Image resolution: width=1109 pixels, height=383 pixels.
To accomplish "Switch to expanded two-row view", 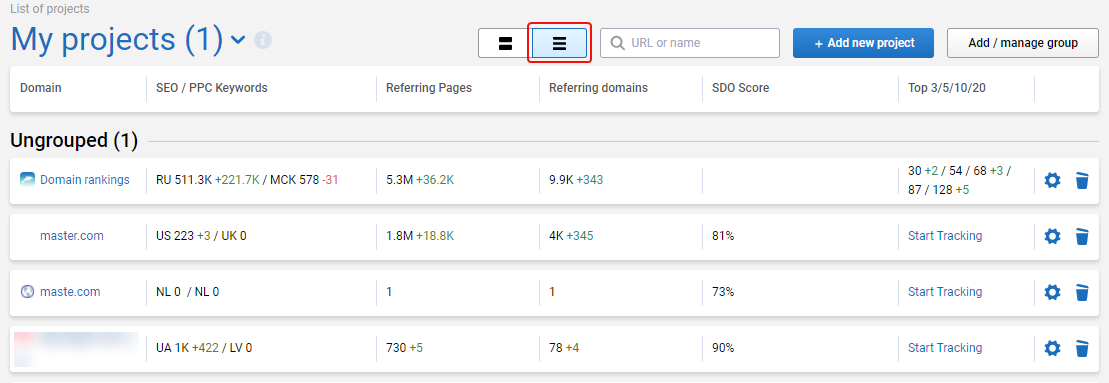I will [505, 43].
